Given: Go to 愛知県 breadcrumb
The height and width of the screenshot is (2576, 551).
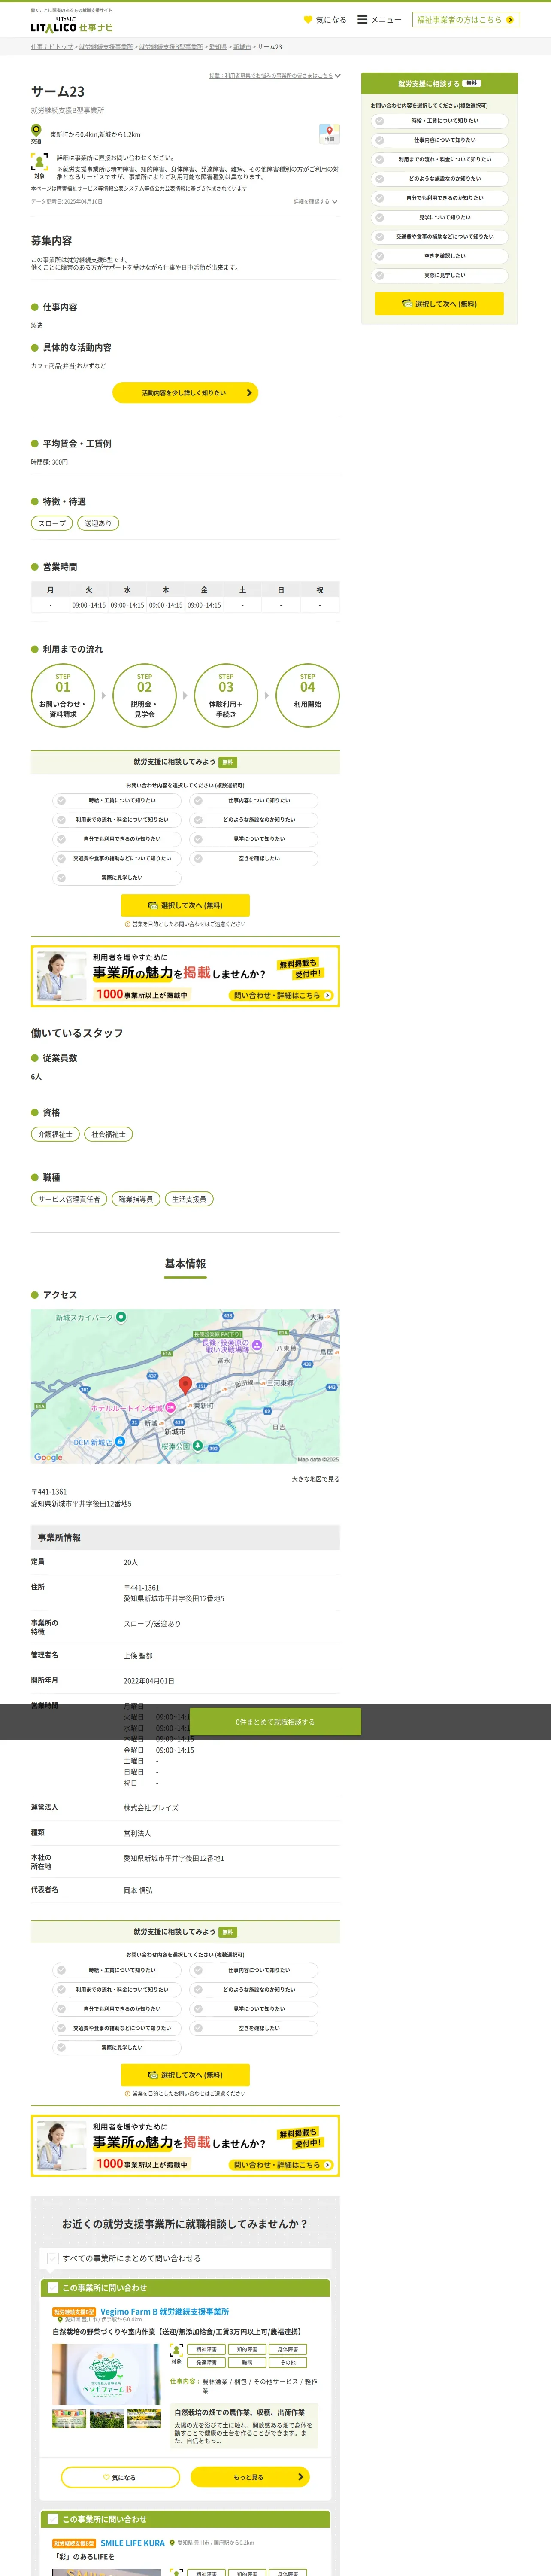Looking at the screenshot, I should pyautogui.click(x=218, y=47).
